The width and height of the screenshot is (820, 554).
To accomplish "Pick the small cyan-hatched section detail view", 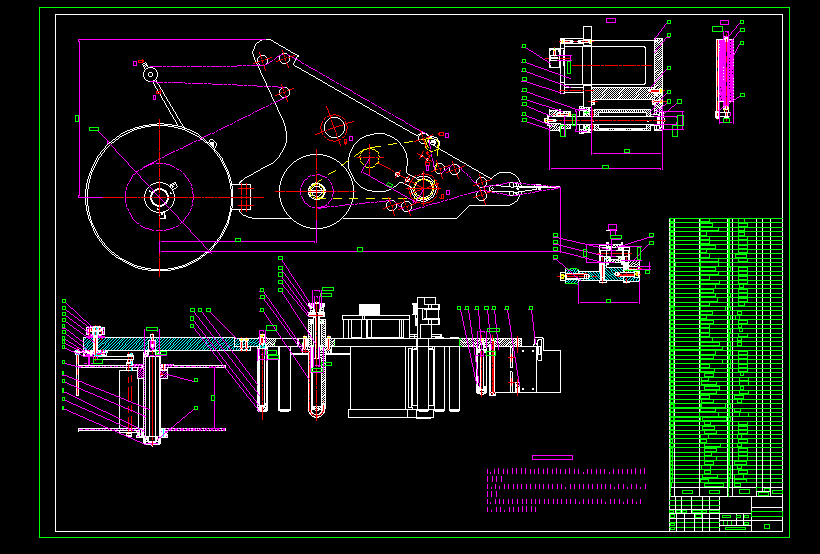I will (602, 262).
